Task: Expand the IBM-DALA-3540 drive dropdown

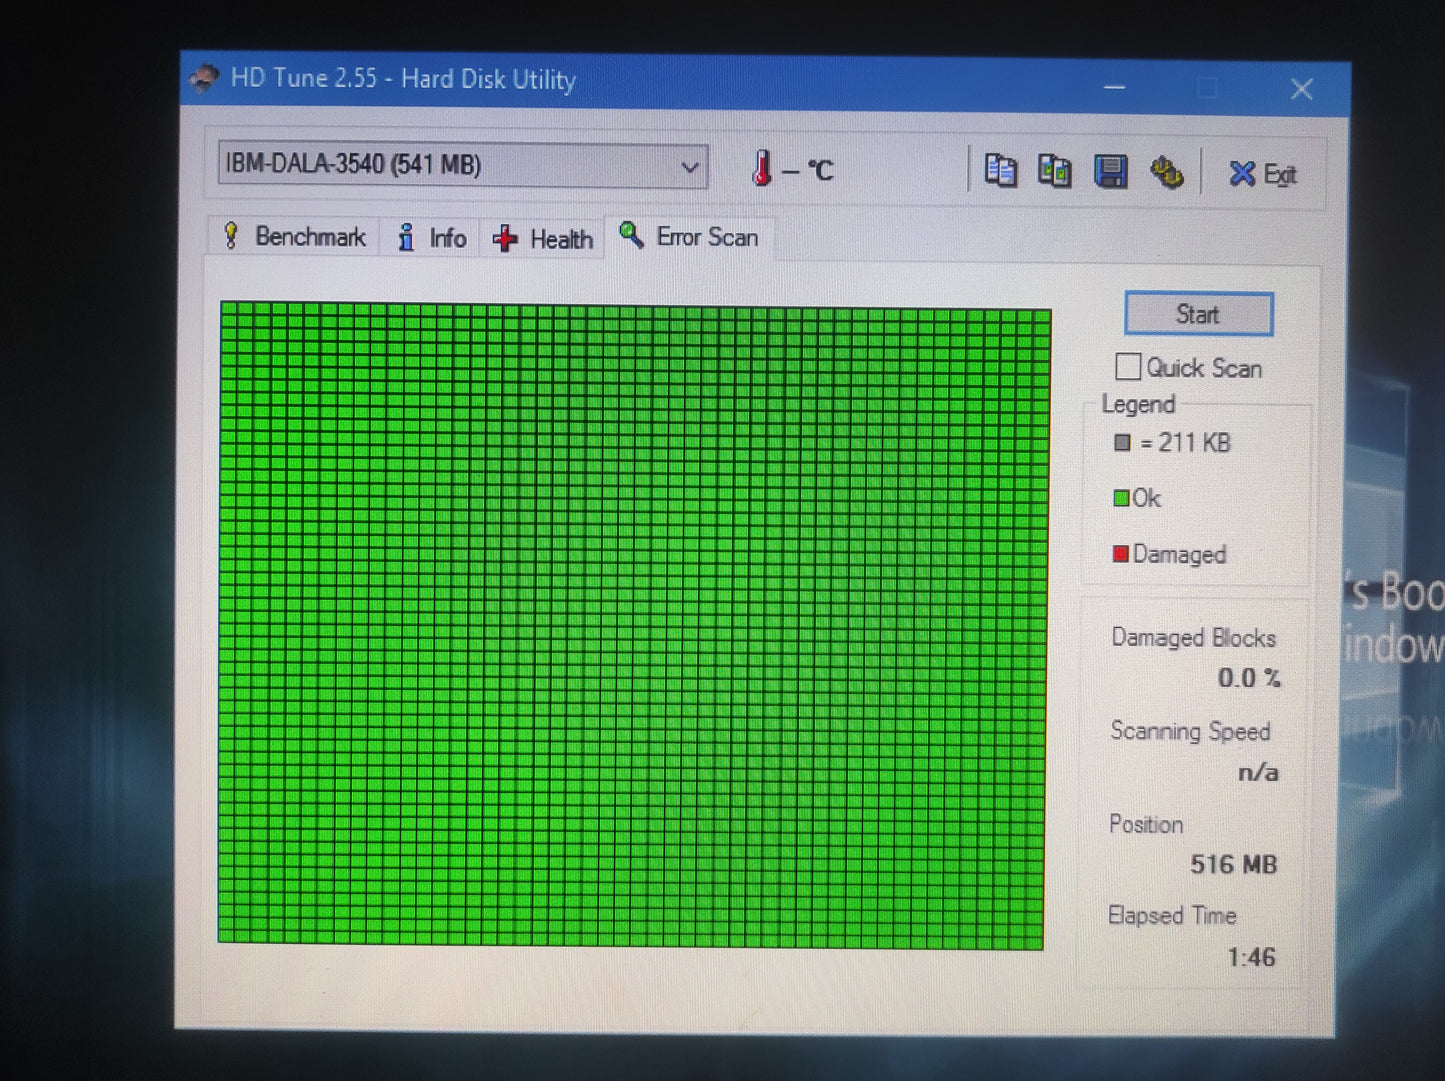Action: point(689,167)
